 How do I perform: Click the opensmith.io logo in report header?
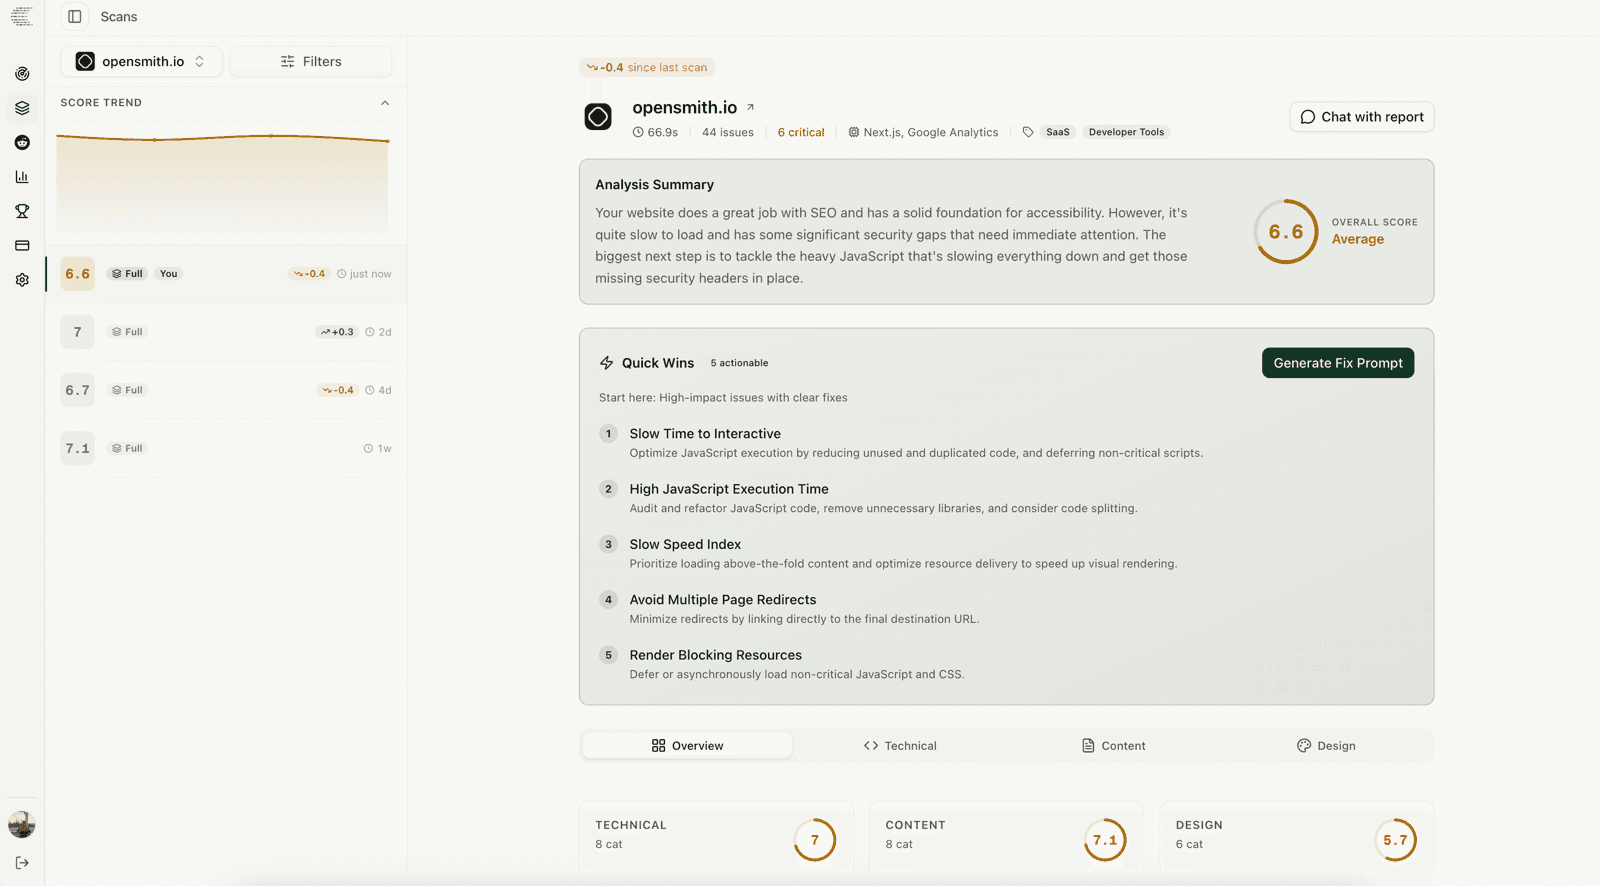tap(598, 117)
